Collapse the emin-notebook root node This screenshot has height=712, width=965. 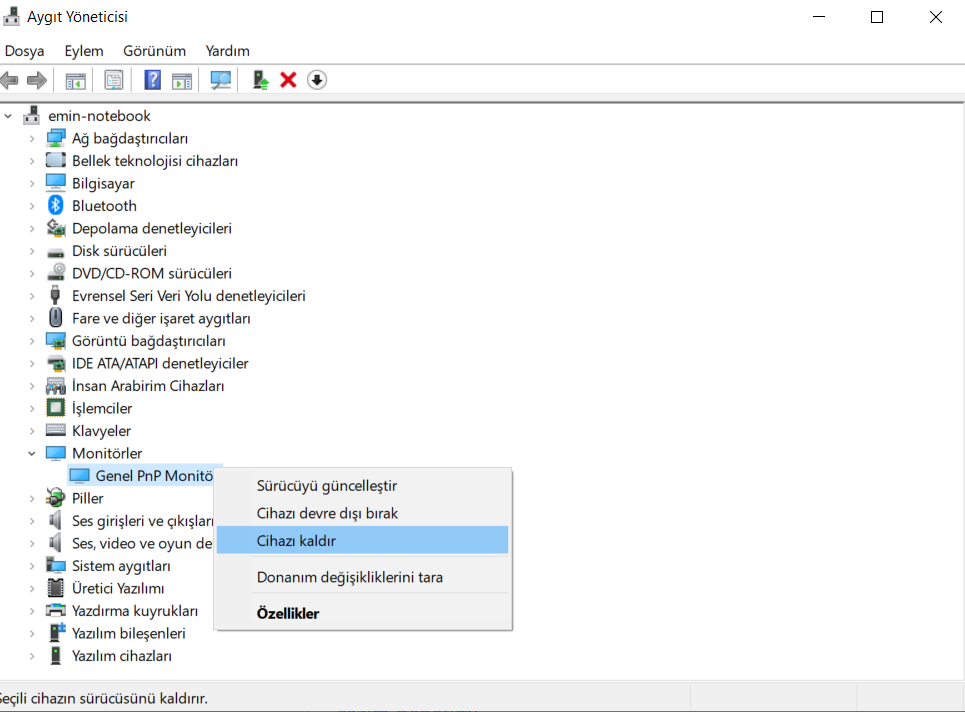[x=8, y=116]
